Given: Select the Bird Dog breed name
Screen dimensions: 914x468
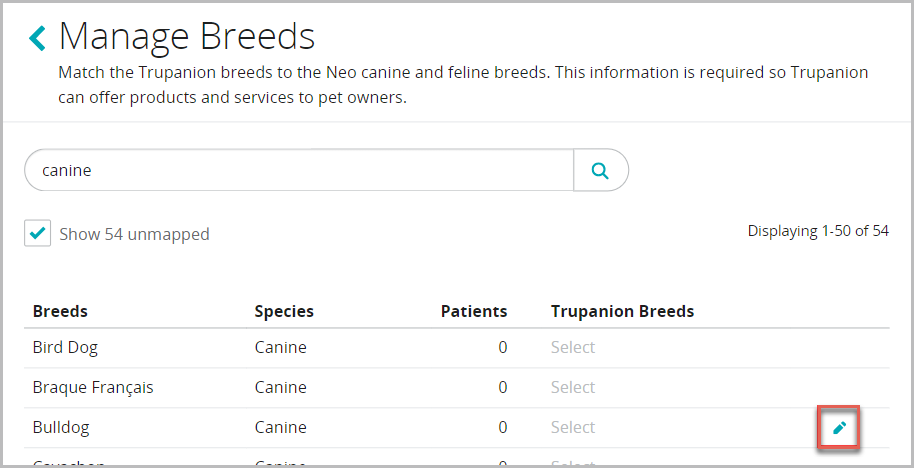Looking at the screenshot, I should click(65, 348).
